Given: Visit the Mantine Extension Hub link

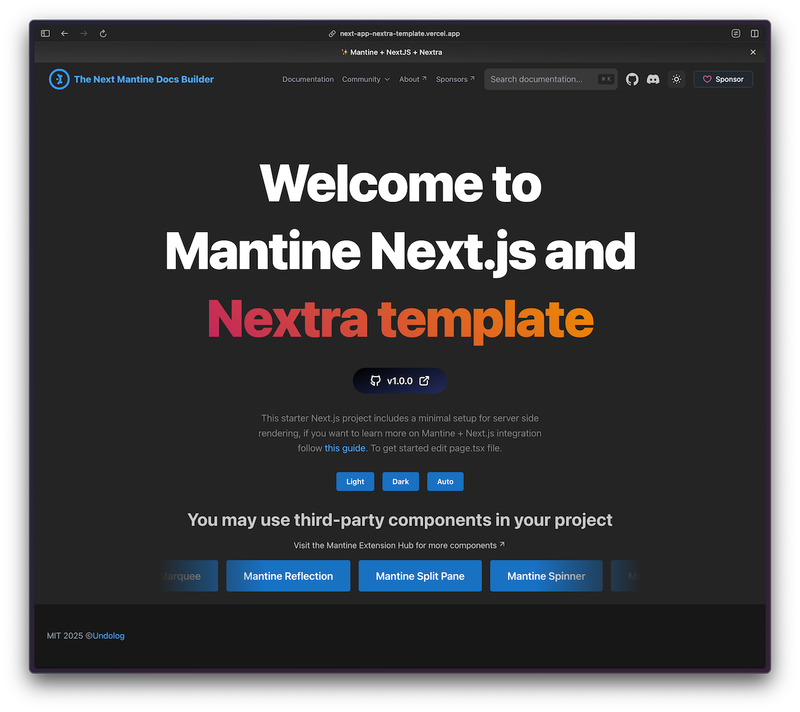Looking at the screenshot, I should click(399, 545).
